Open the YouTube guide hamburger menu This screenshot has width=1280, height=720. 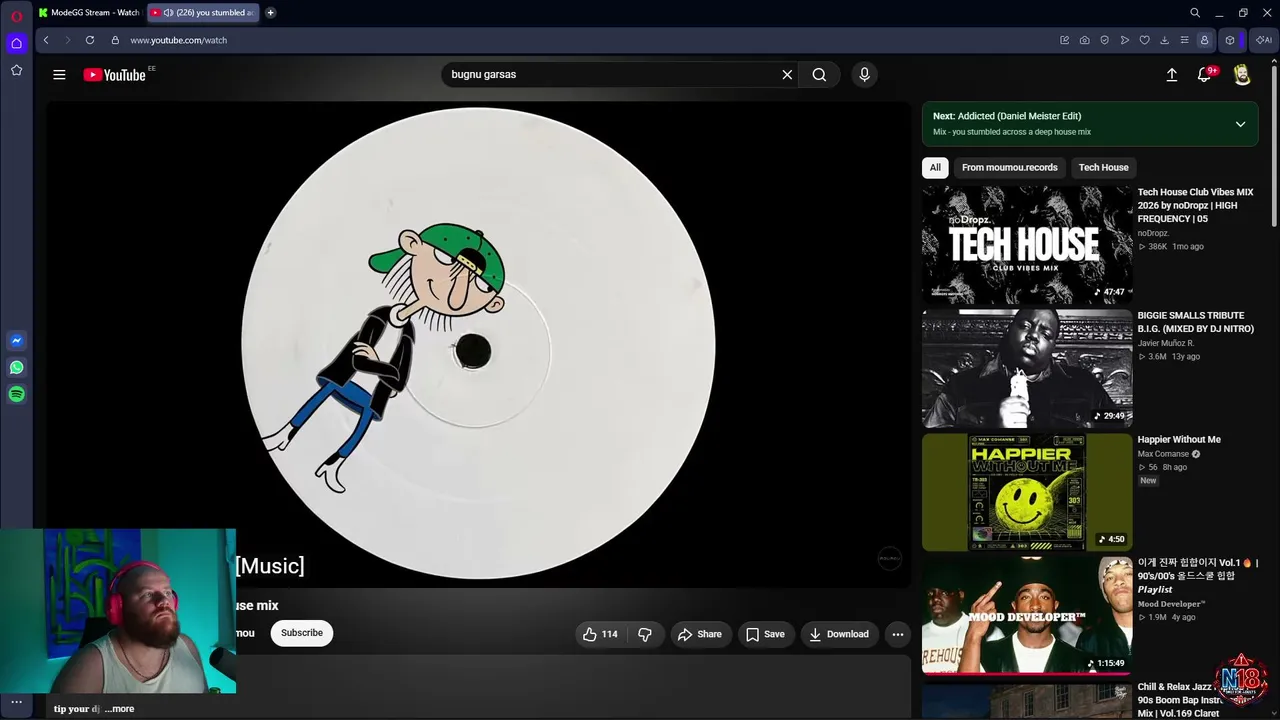[x=59, y=74]
